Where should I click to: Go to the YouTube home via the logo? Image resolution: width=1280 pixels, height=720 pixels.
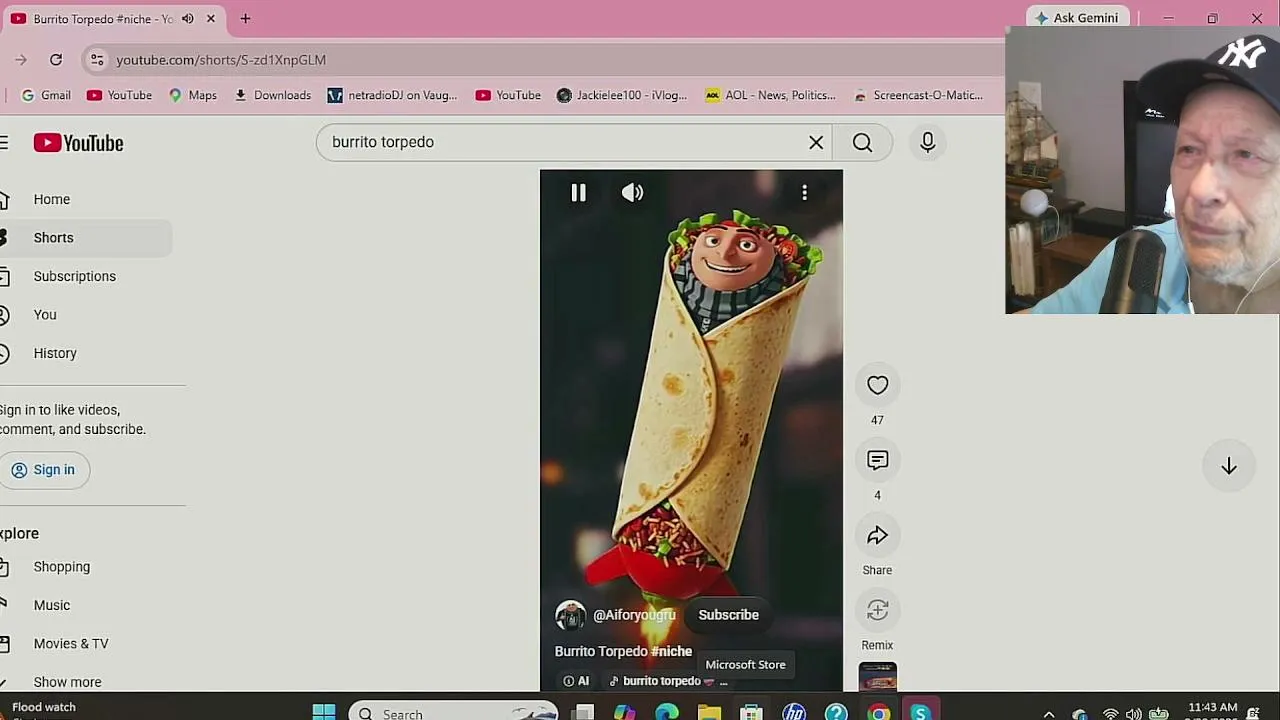pyautogui.click(x=78, y=143)
